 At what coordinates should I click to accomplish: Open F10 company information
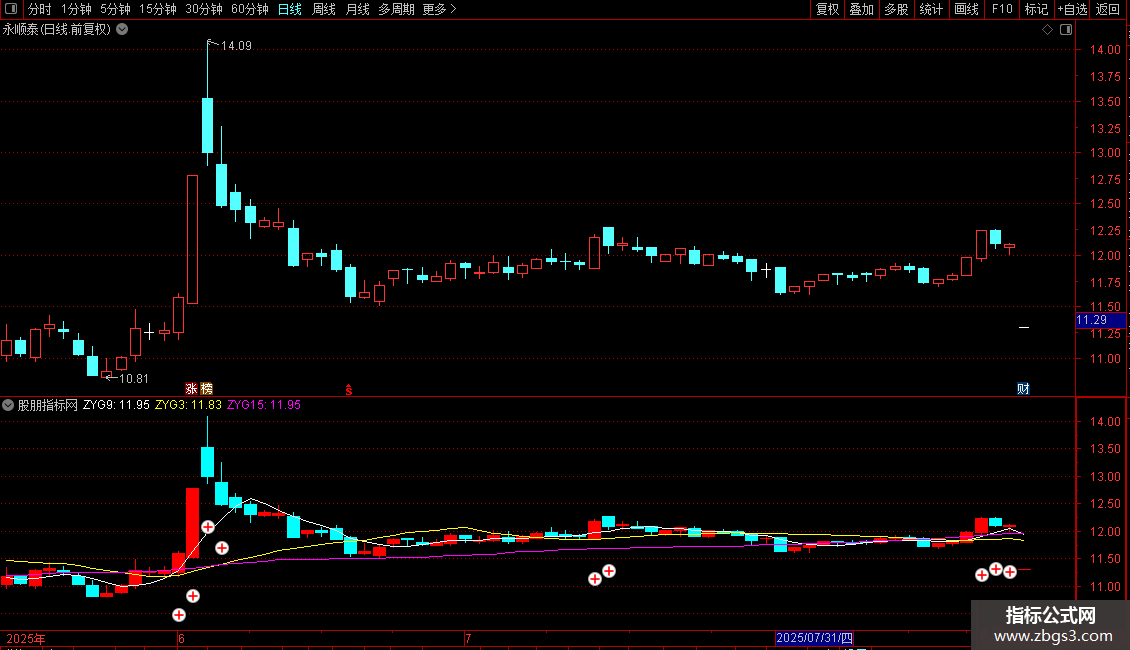[x=1002, y=9]
